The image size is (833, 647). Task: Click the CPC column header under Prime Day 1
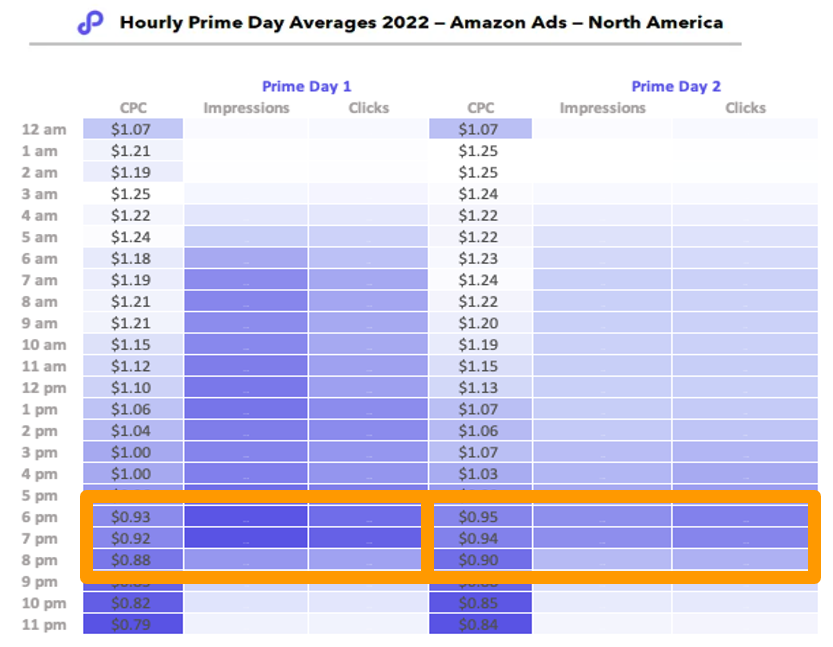133,108
